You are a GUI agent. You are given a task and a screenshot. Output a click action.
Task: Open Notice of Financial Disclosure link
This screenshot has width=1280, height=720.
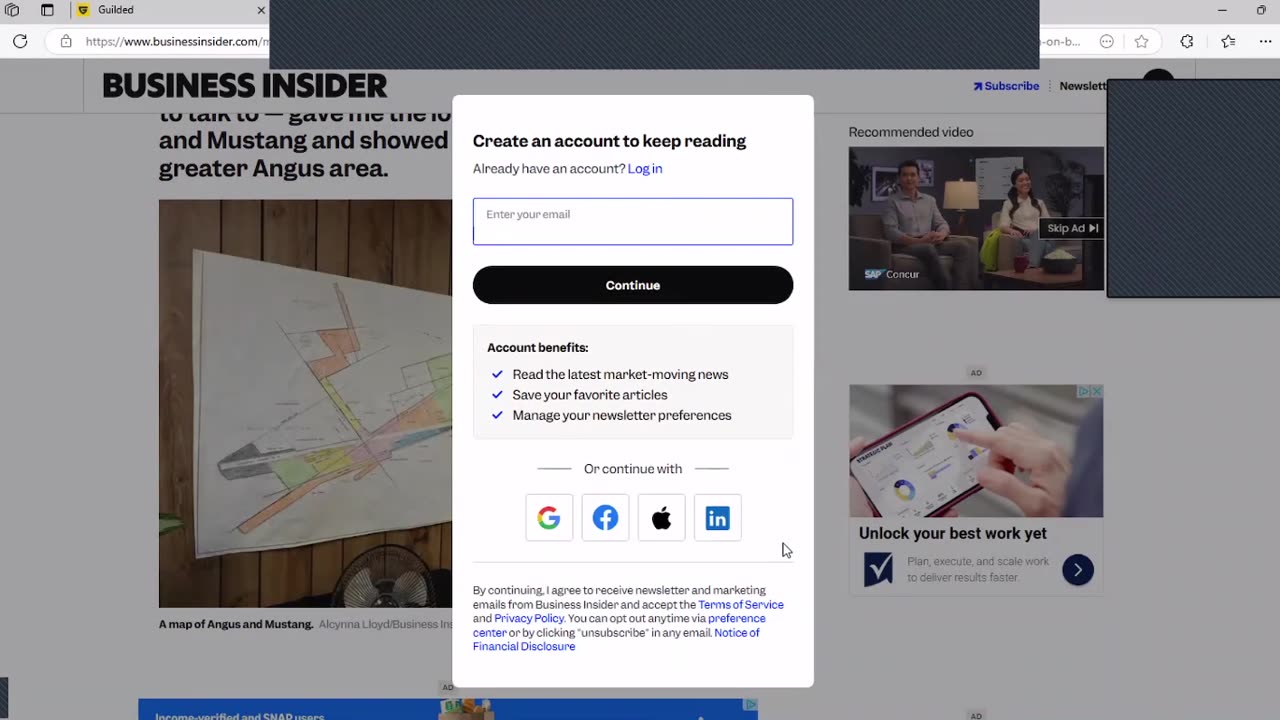[x=616, y=639]
